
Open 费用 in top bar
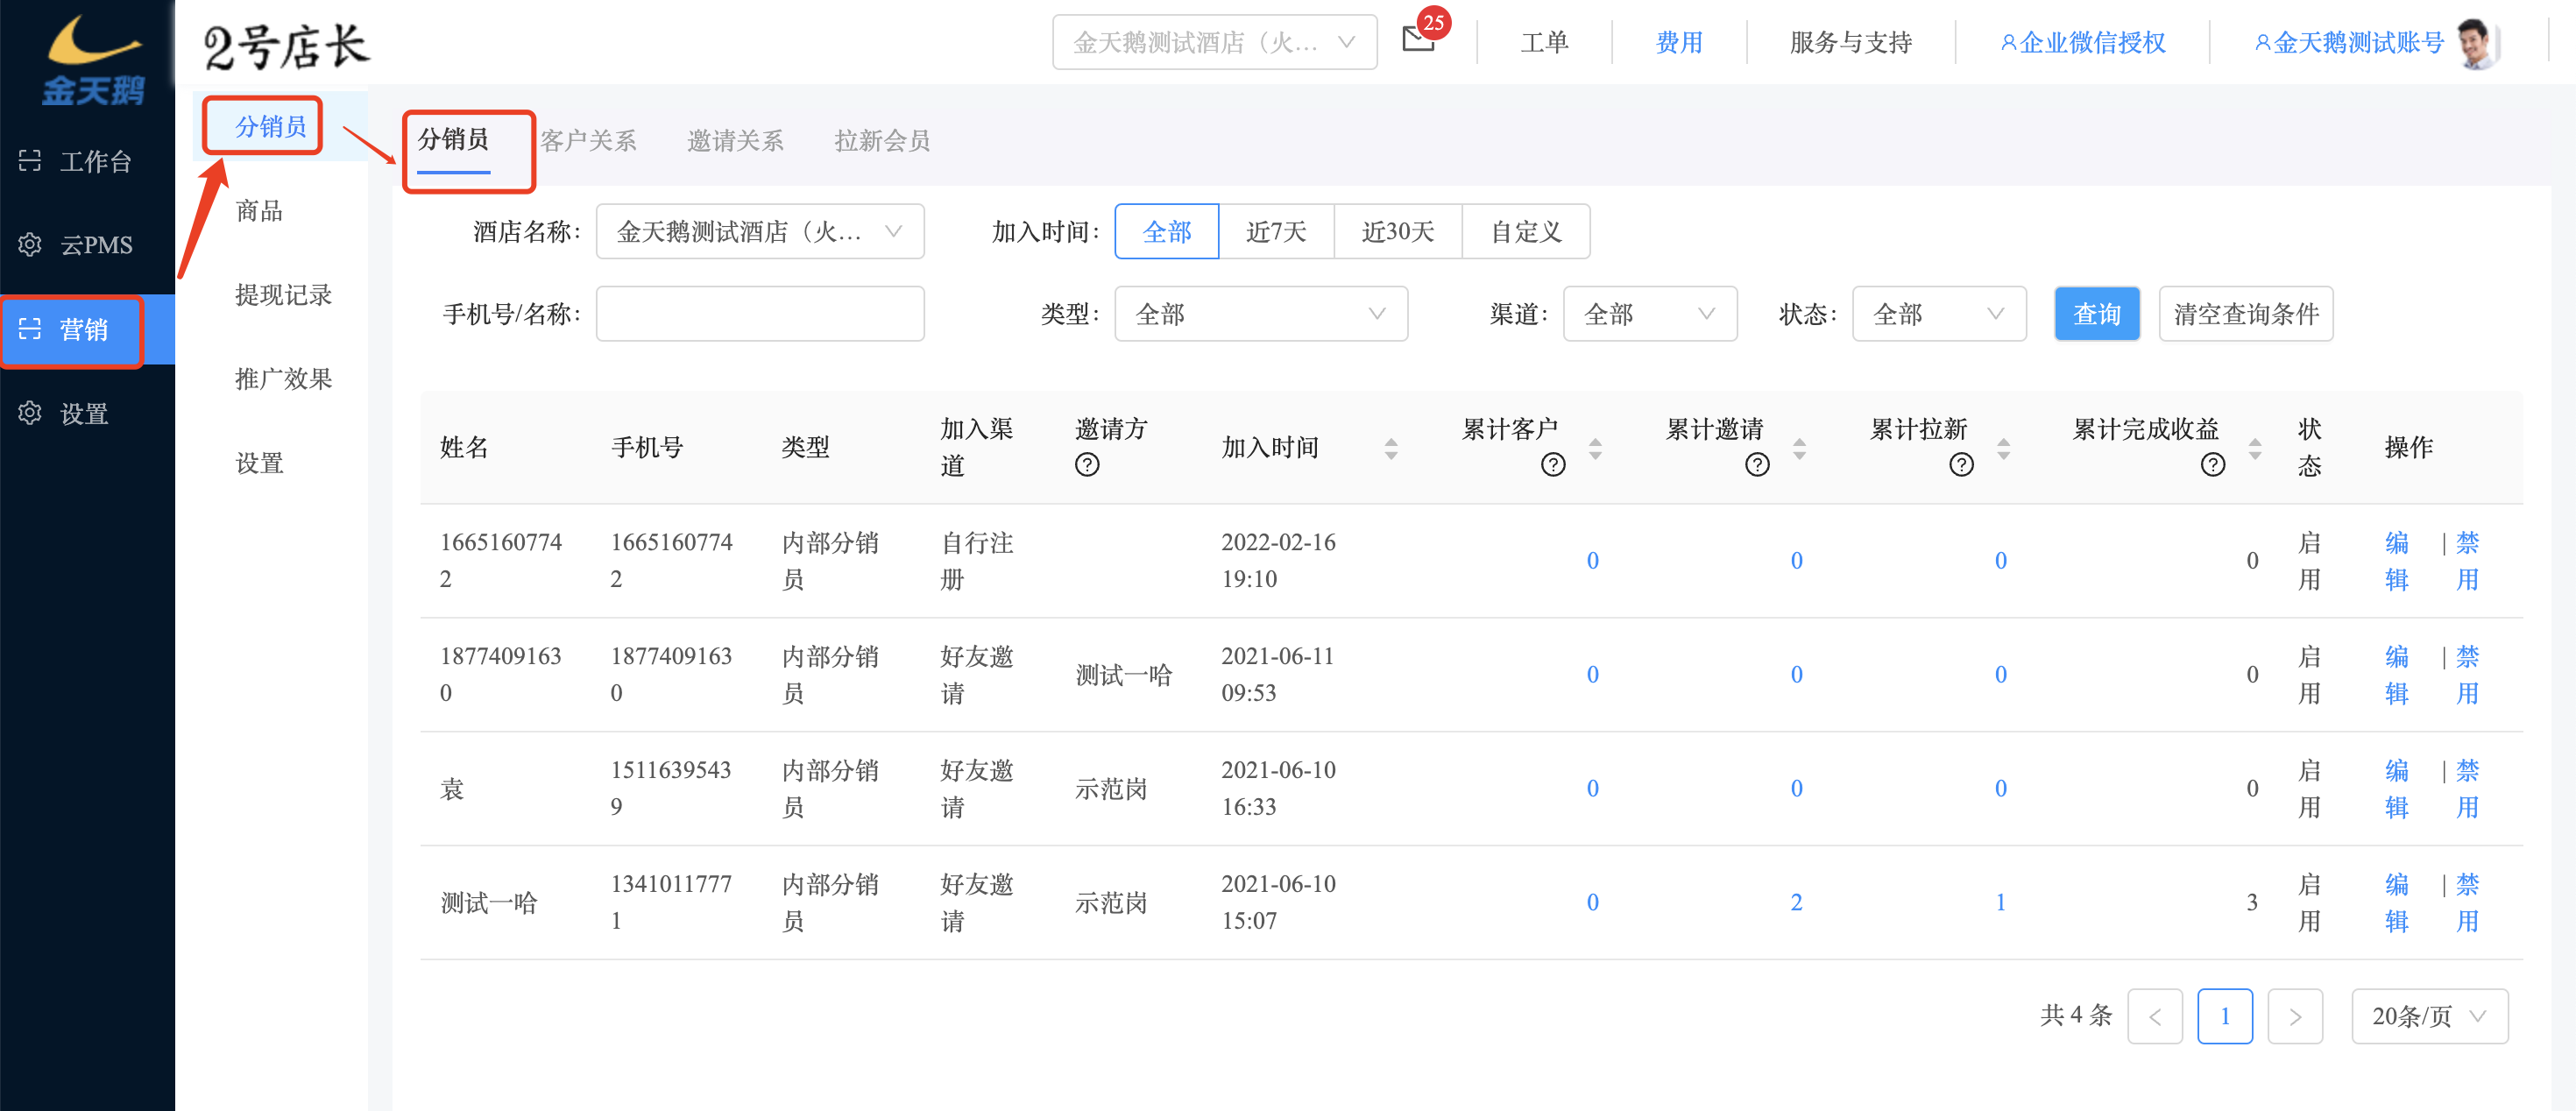1679,42
